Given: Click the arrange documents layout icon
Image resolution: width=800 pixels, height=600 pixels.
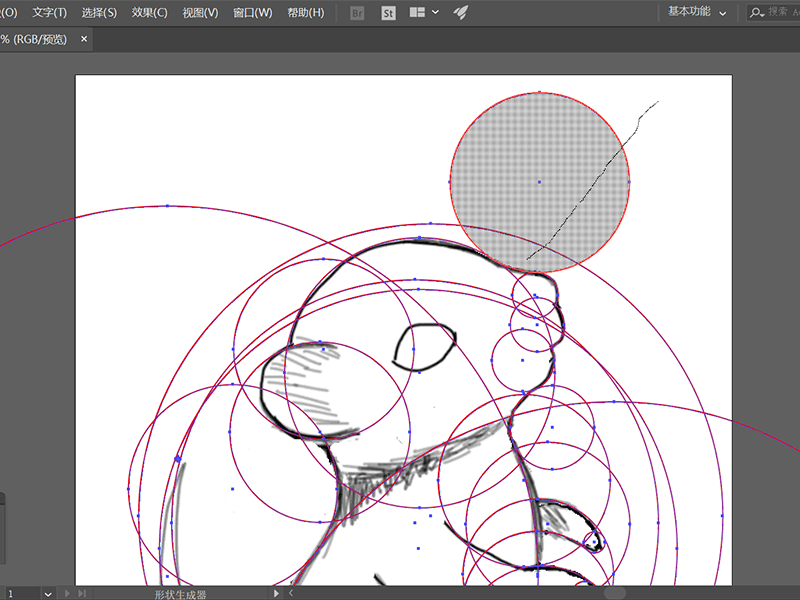Looking at the screenshot, I should tap(417, 12).
